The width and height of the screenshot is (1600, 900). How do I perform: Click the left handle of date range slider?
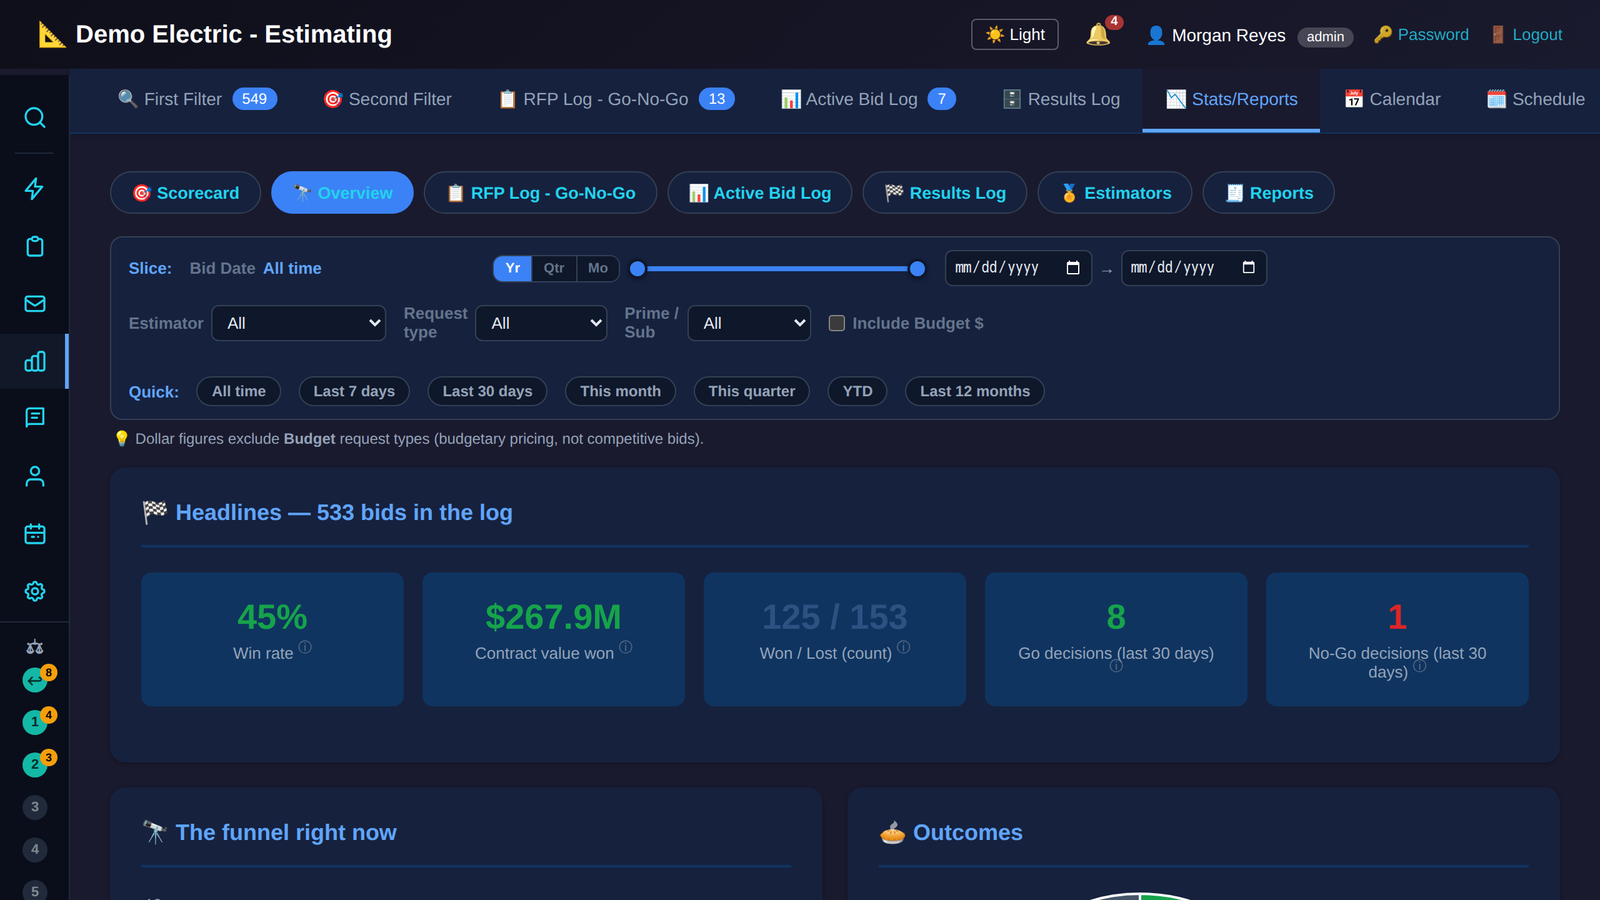click(638, 268)
